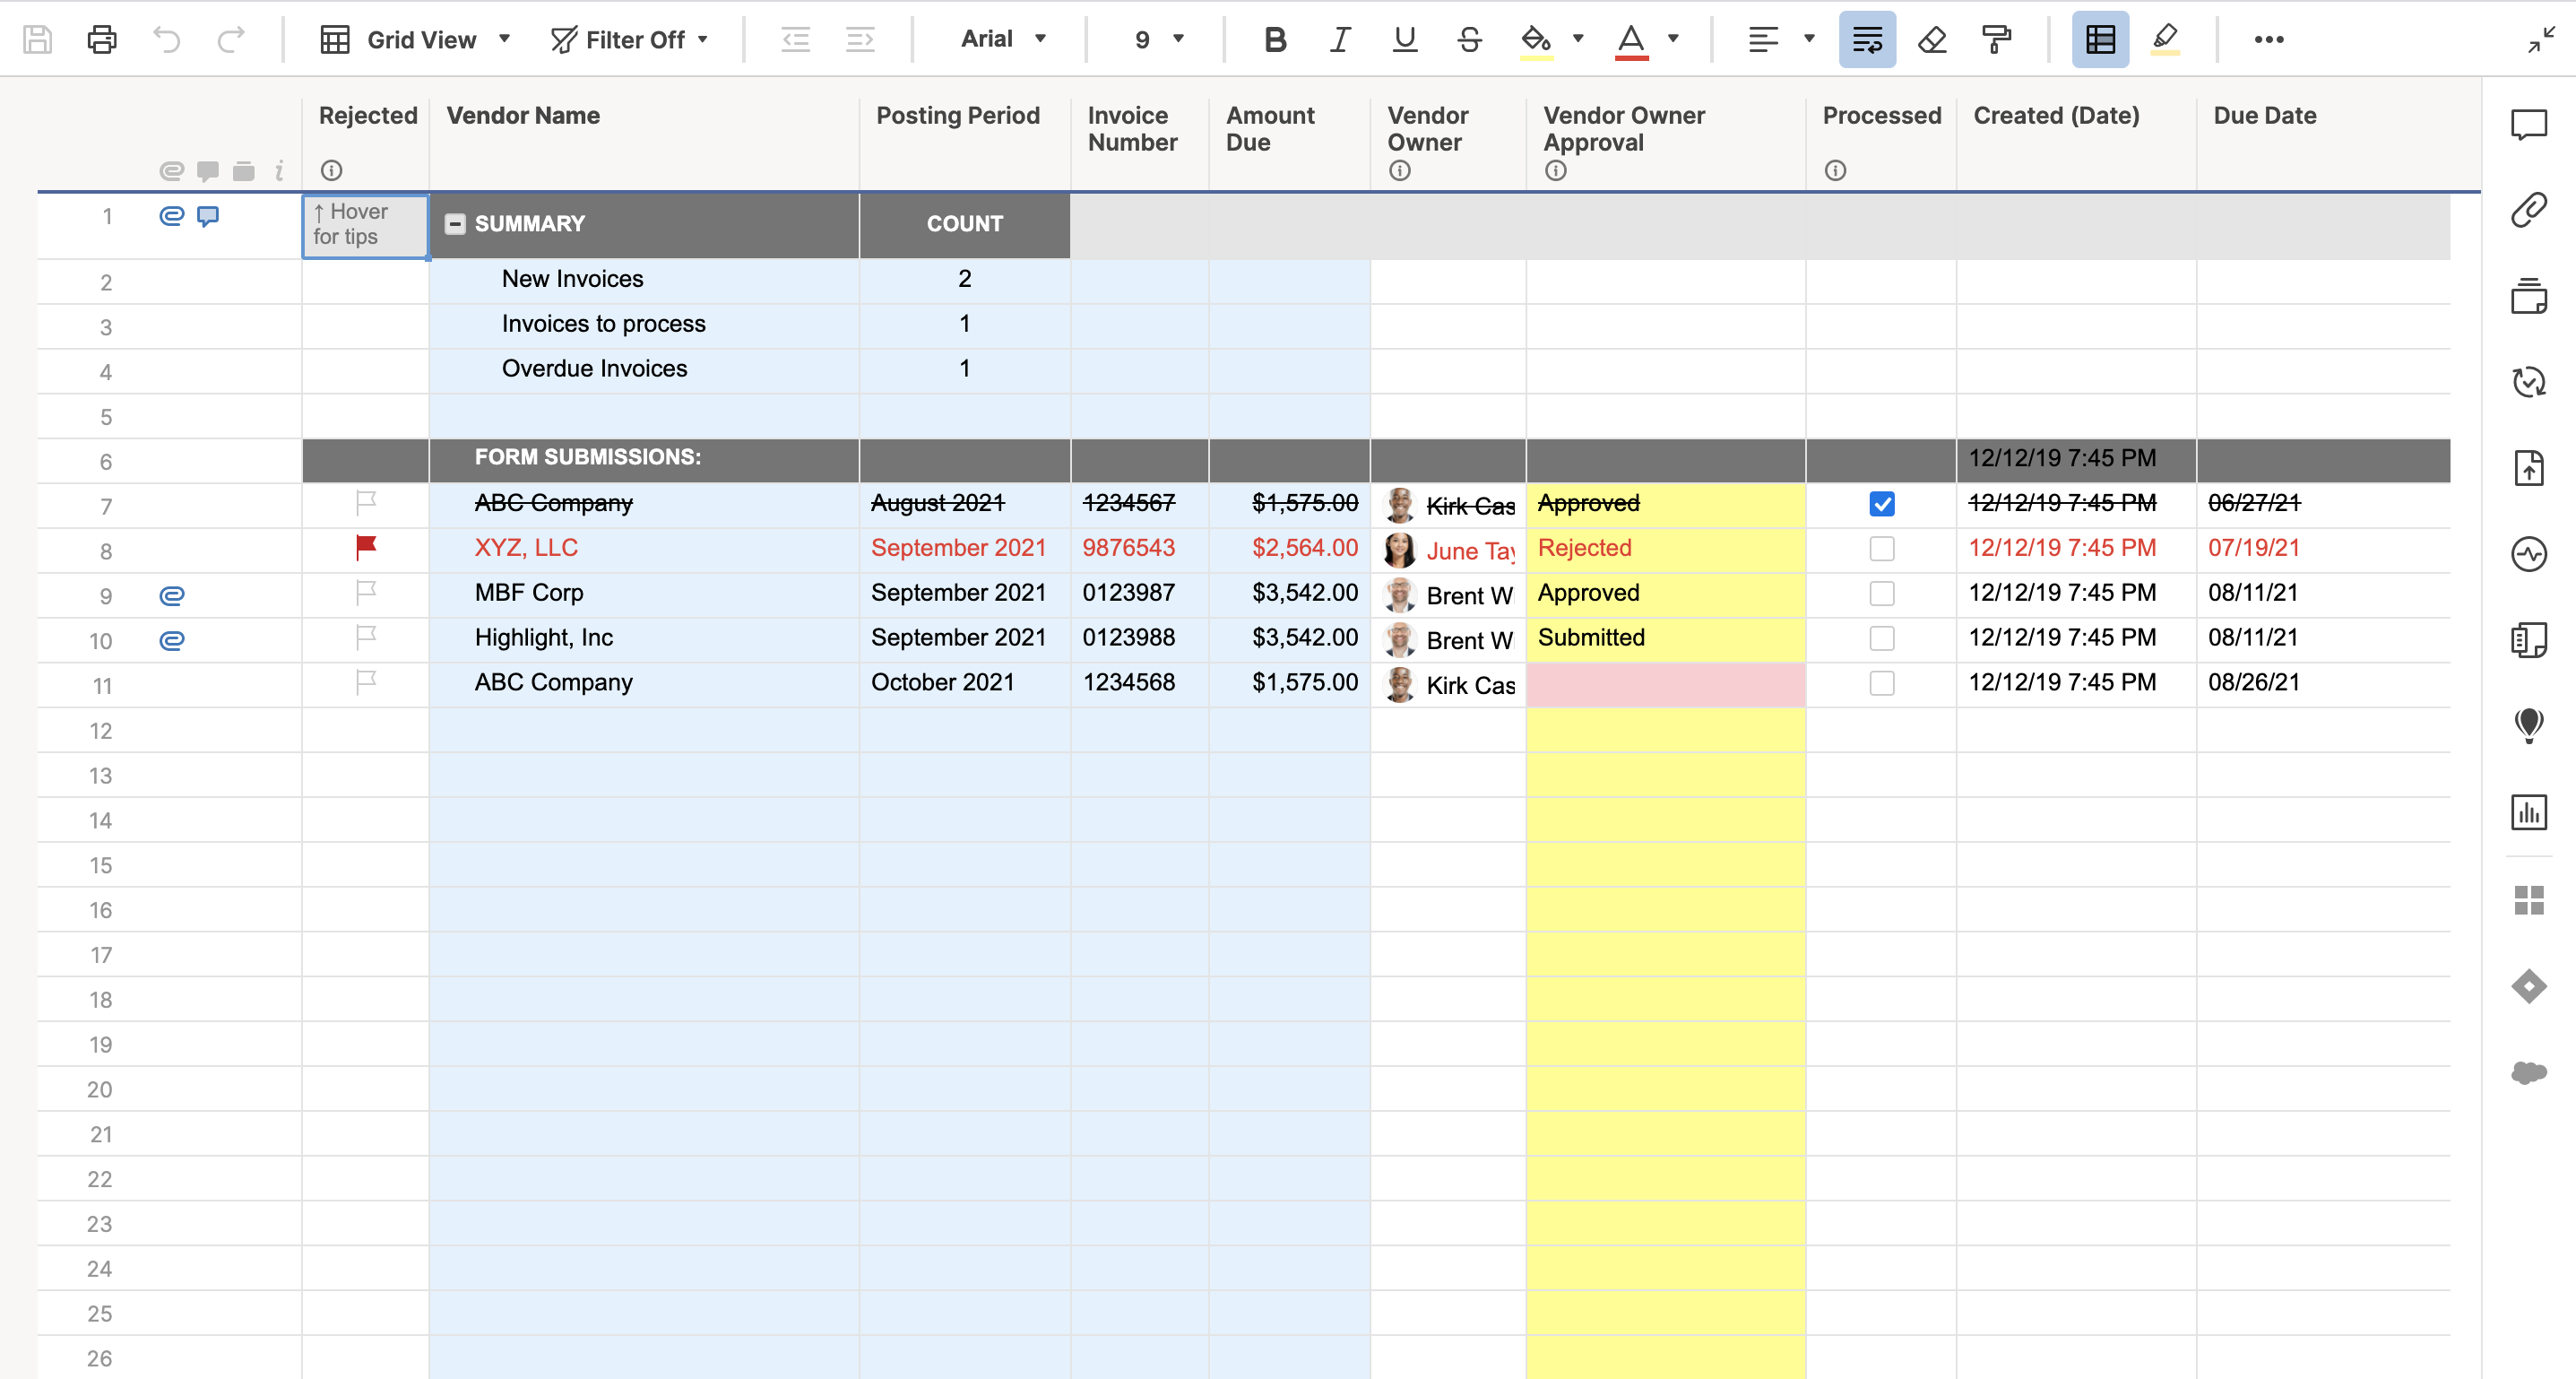The height and width of the screenshot is (1379, 2576).
Task: Toggle Underline formatting on selected text
Action: (x=1402, y=38)
